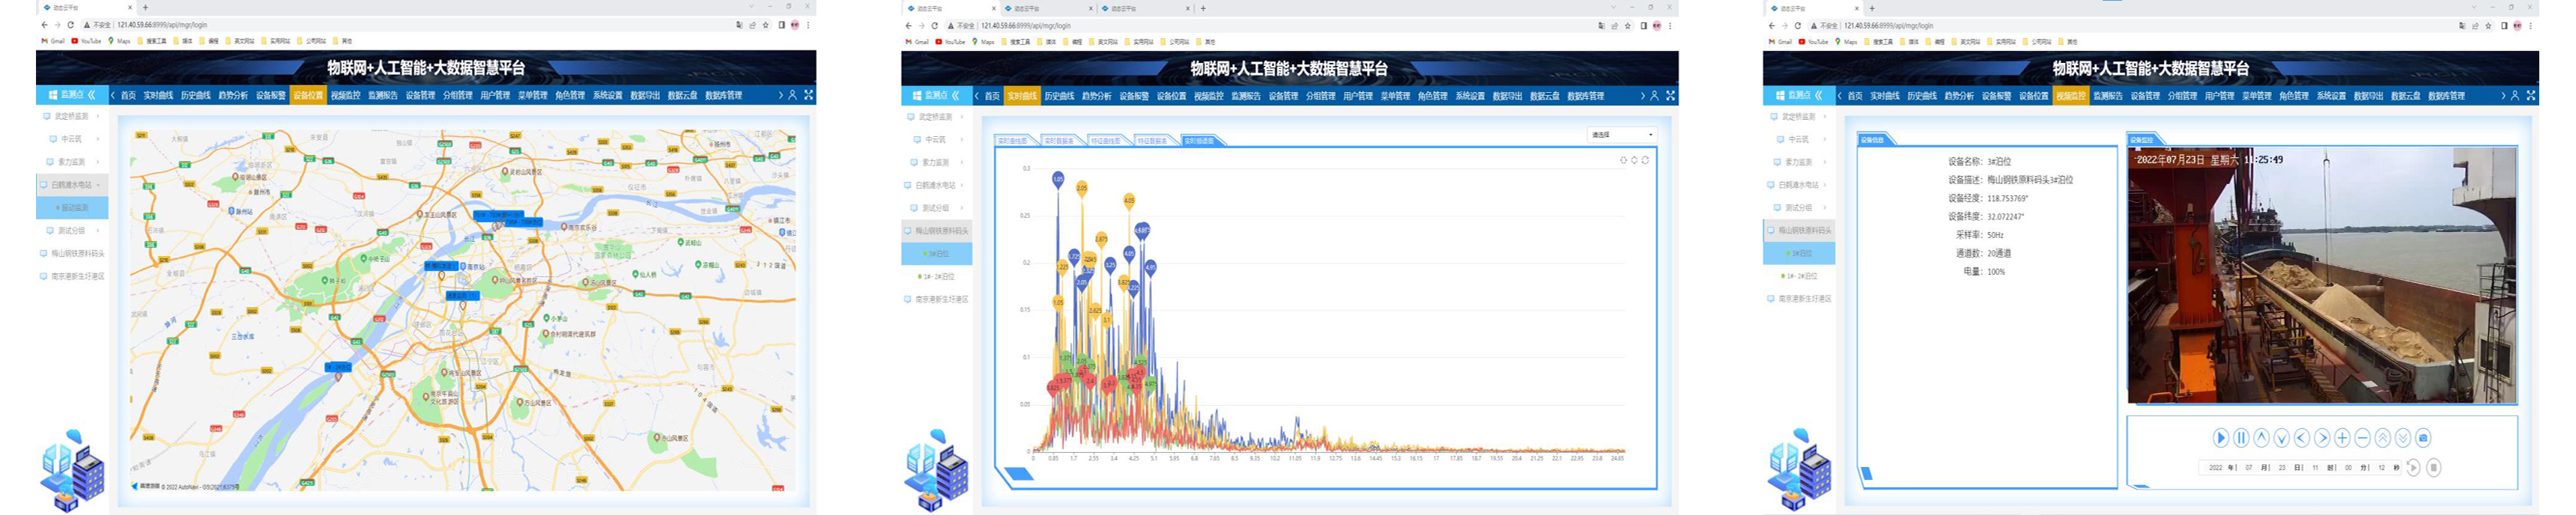Collapse the 监测点 sidebar in the map window
The image size is (2576, 515).
[x=92, y=95]
